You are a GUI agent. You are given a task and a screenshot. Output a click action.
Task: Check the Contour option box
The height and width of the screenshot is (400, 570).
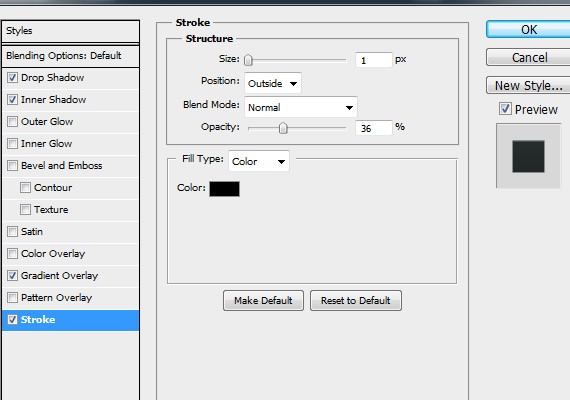click(25, 188)
